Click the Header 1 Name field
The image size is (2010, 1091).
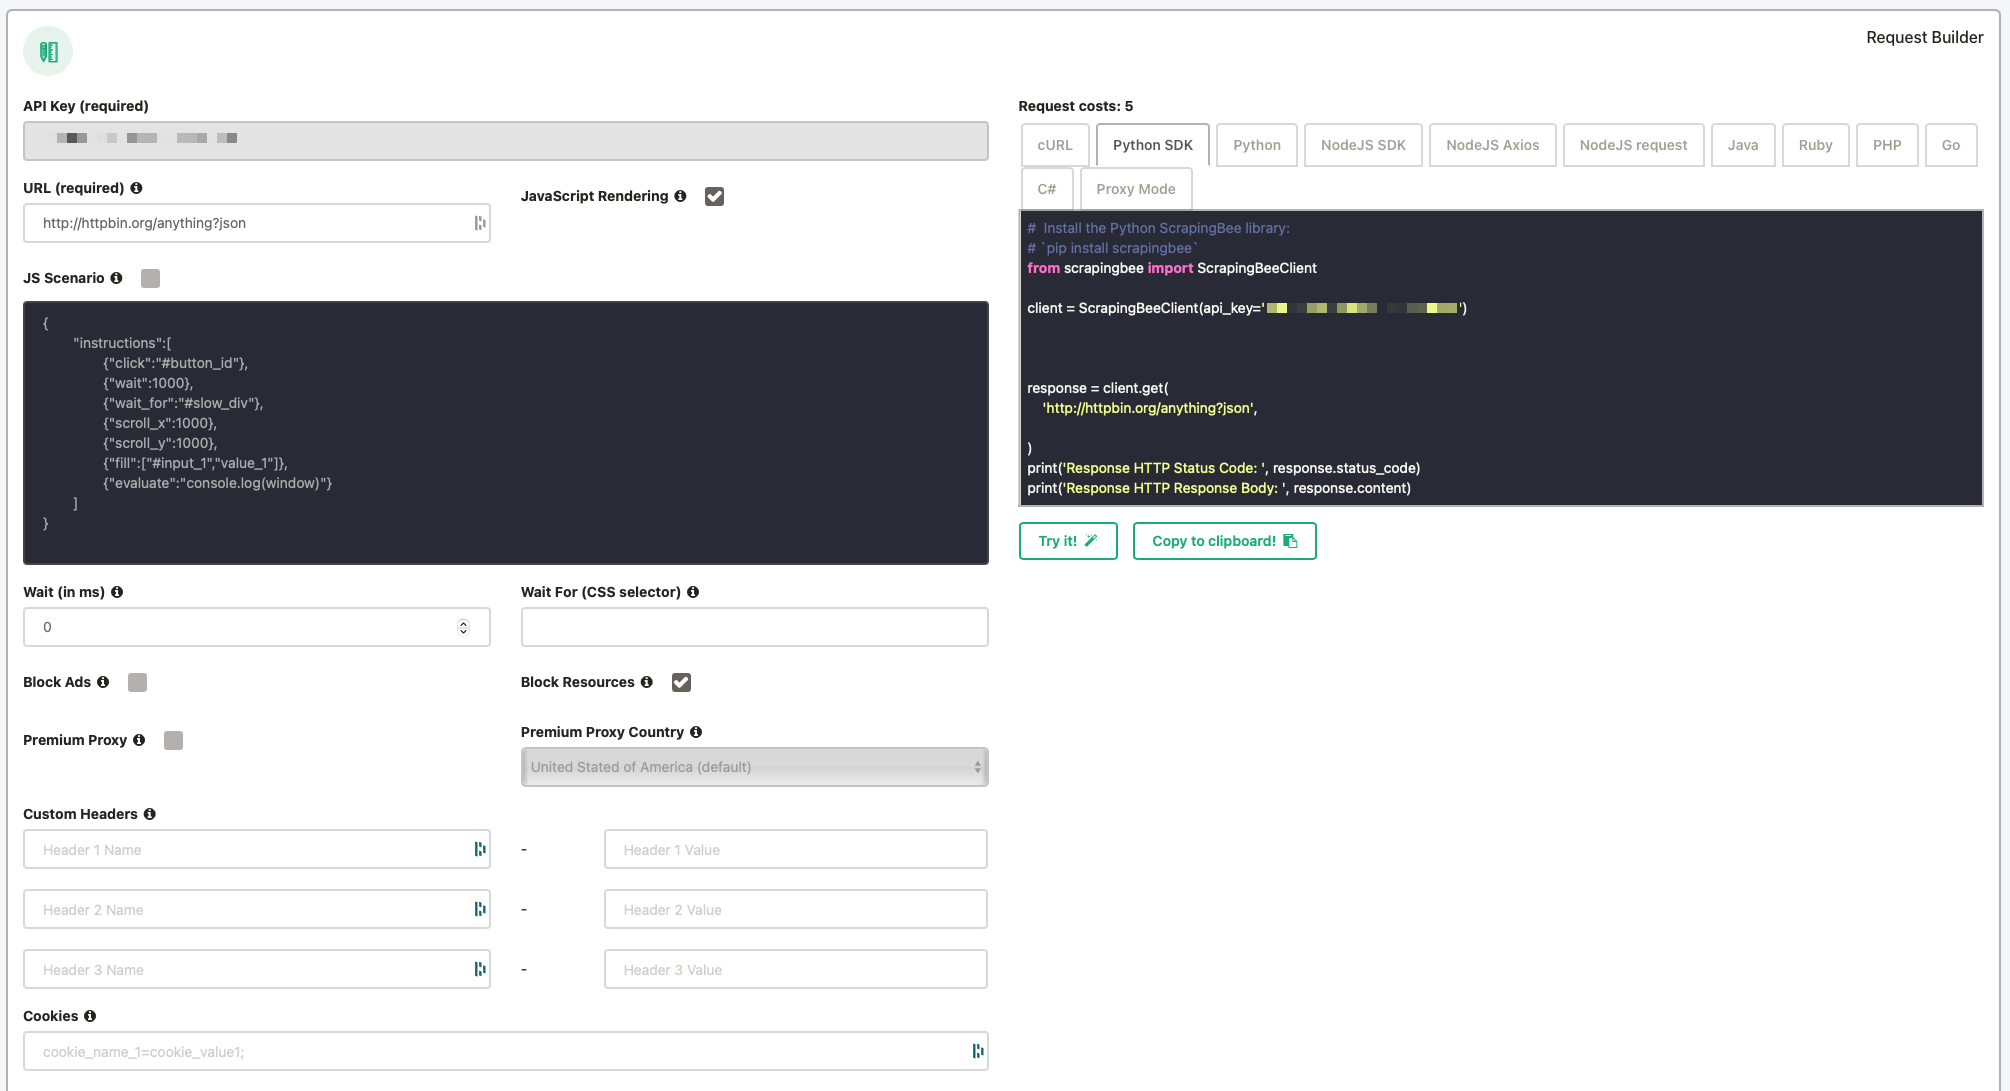256,849
